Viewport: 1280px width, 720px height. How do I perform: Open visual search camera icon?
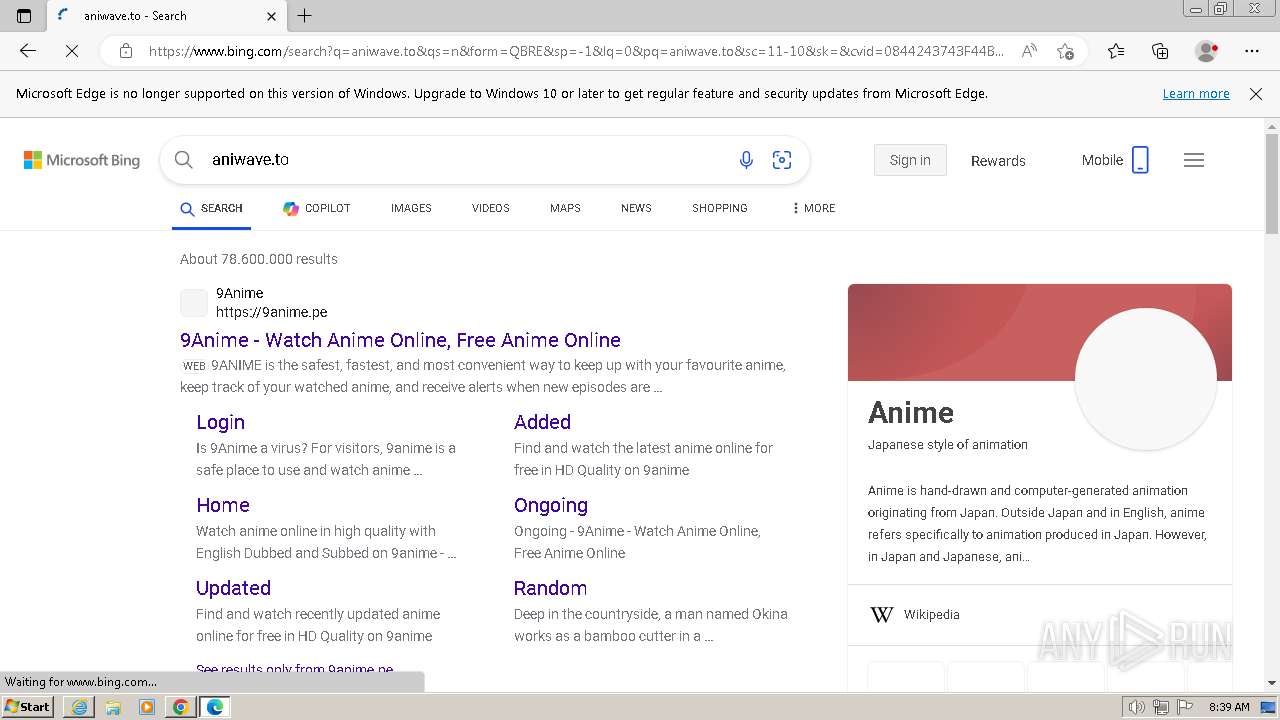[x=782, y=160]
